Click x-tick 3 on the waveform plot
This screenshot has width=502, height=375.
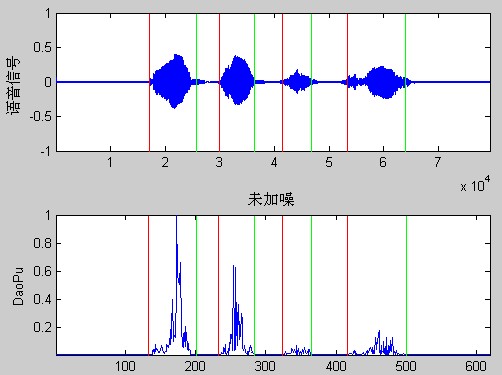pos(219,162)
